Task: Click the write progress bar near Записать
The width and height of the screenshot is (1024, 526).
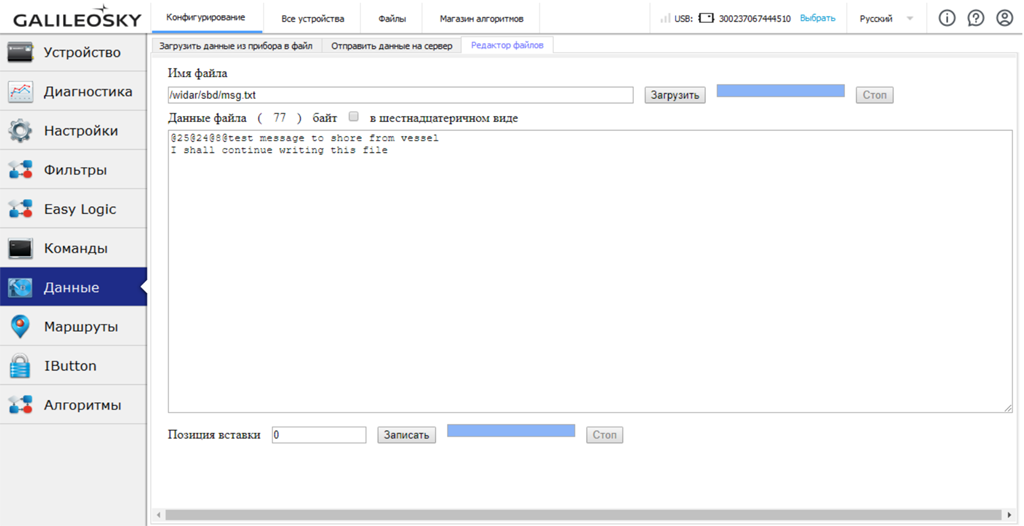Action: tap(511, 431)
